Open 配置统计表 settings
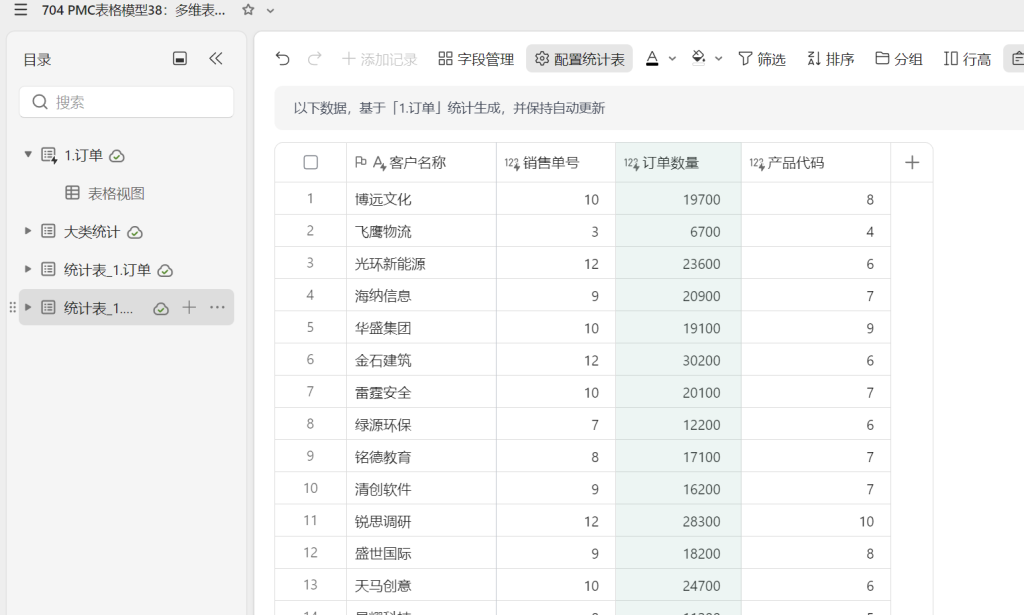The height and width of the screenshot is (615, 1024). (579, 59)
